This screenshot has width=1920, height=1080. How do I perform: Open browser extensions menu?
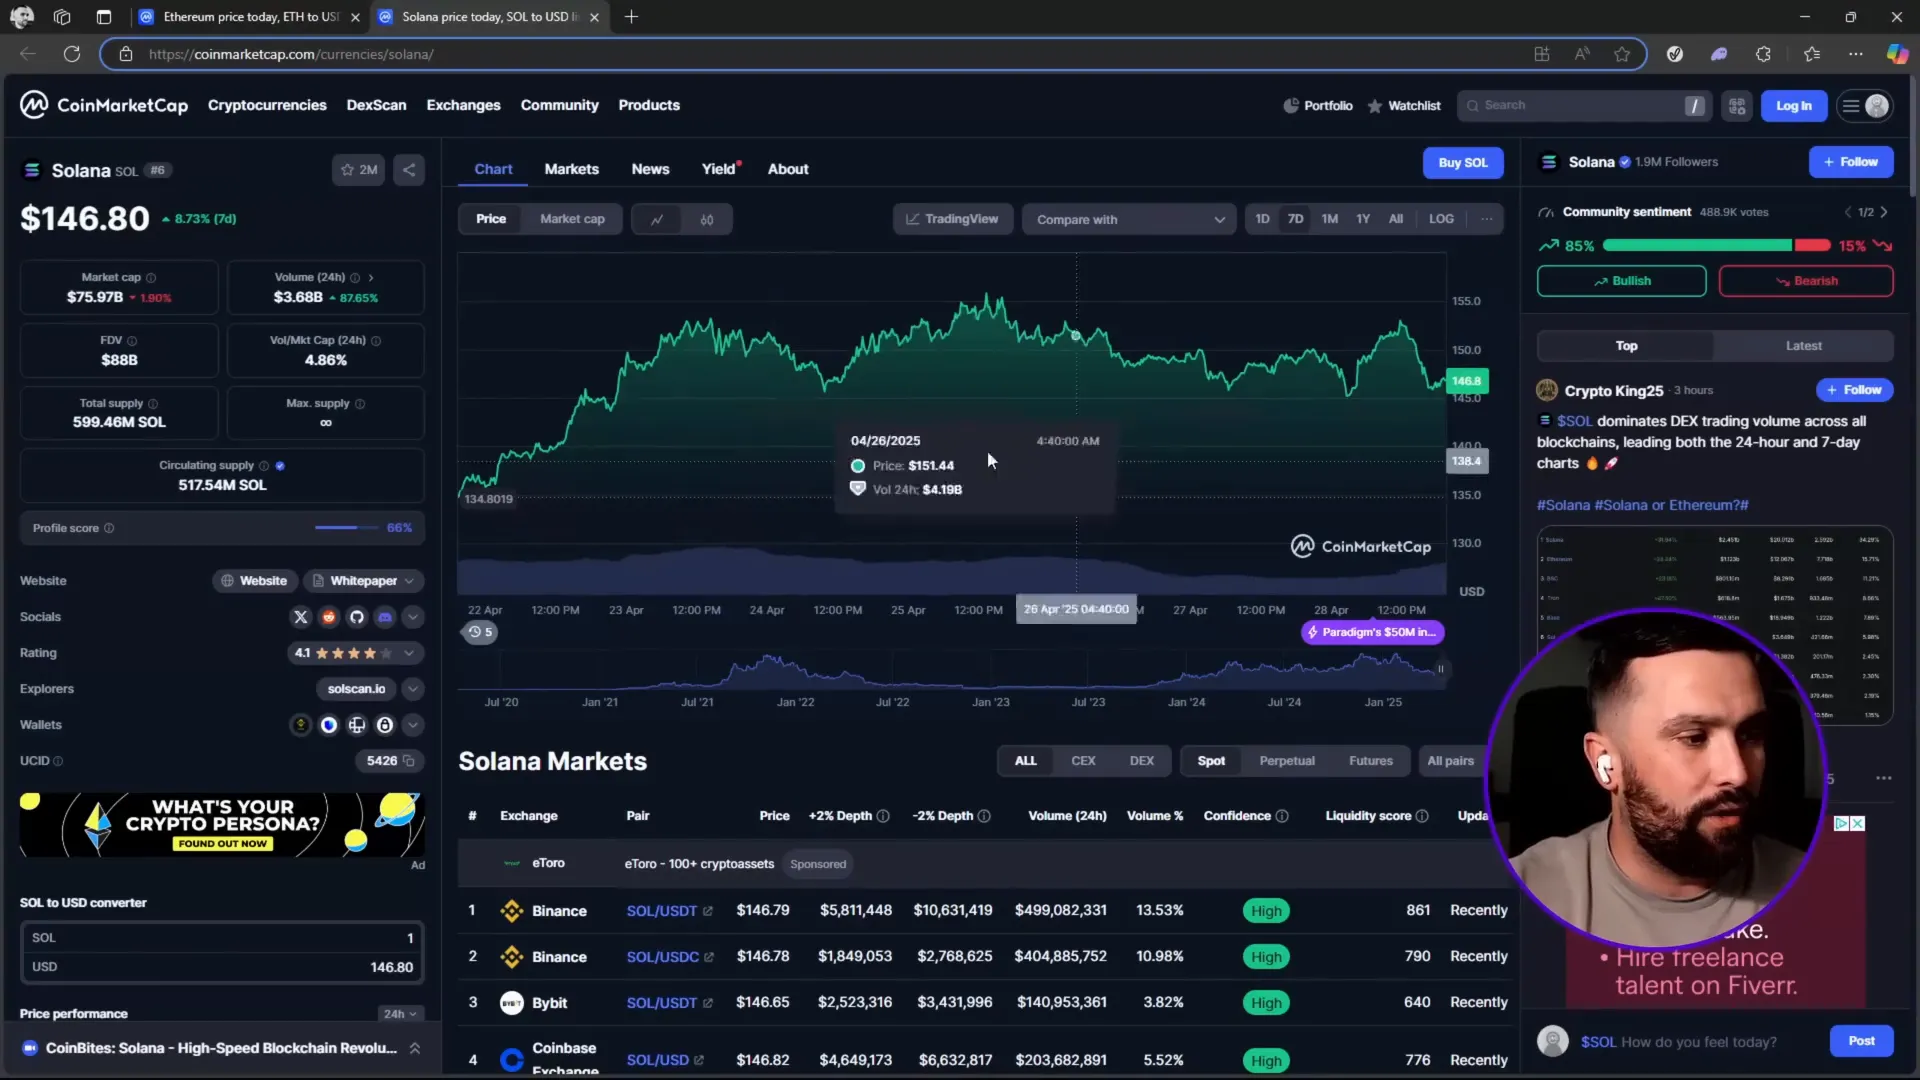1763,54
